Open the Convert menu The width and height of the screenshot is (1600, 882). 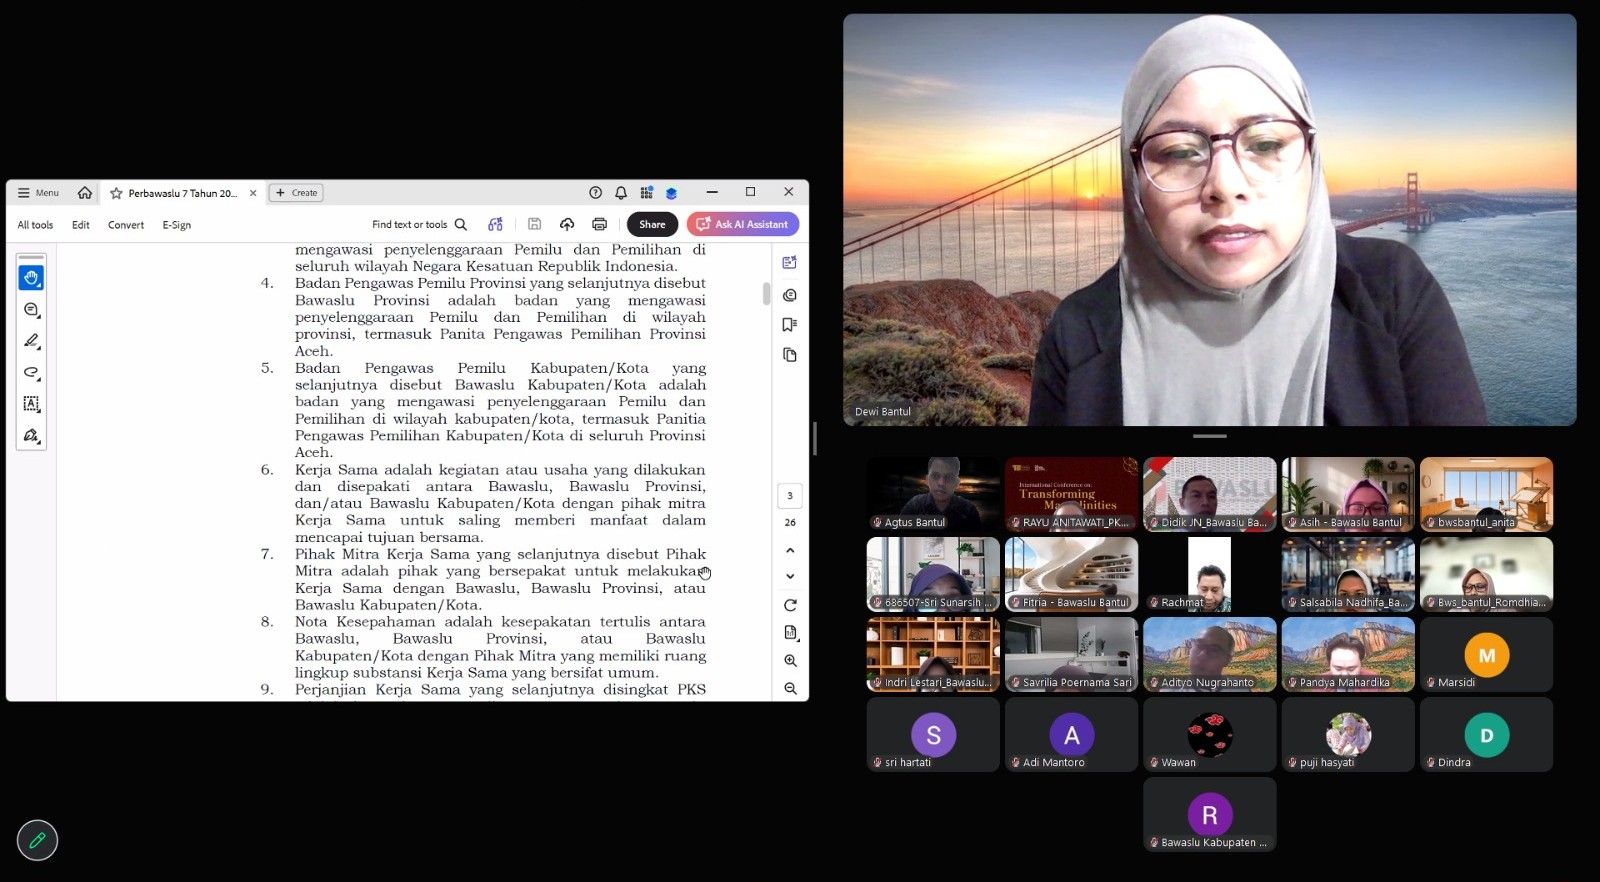point(126,225)
